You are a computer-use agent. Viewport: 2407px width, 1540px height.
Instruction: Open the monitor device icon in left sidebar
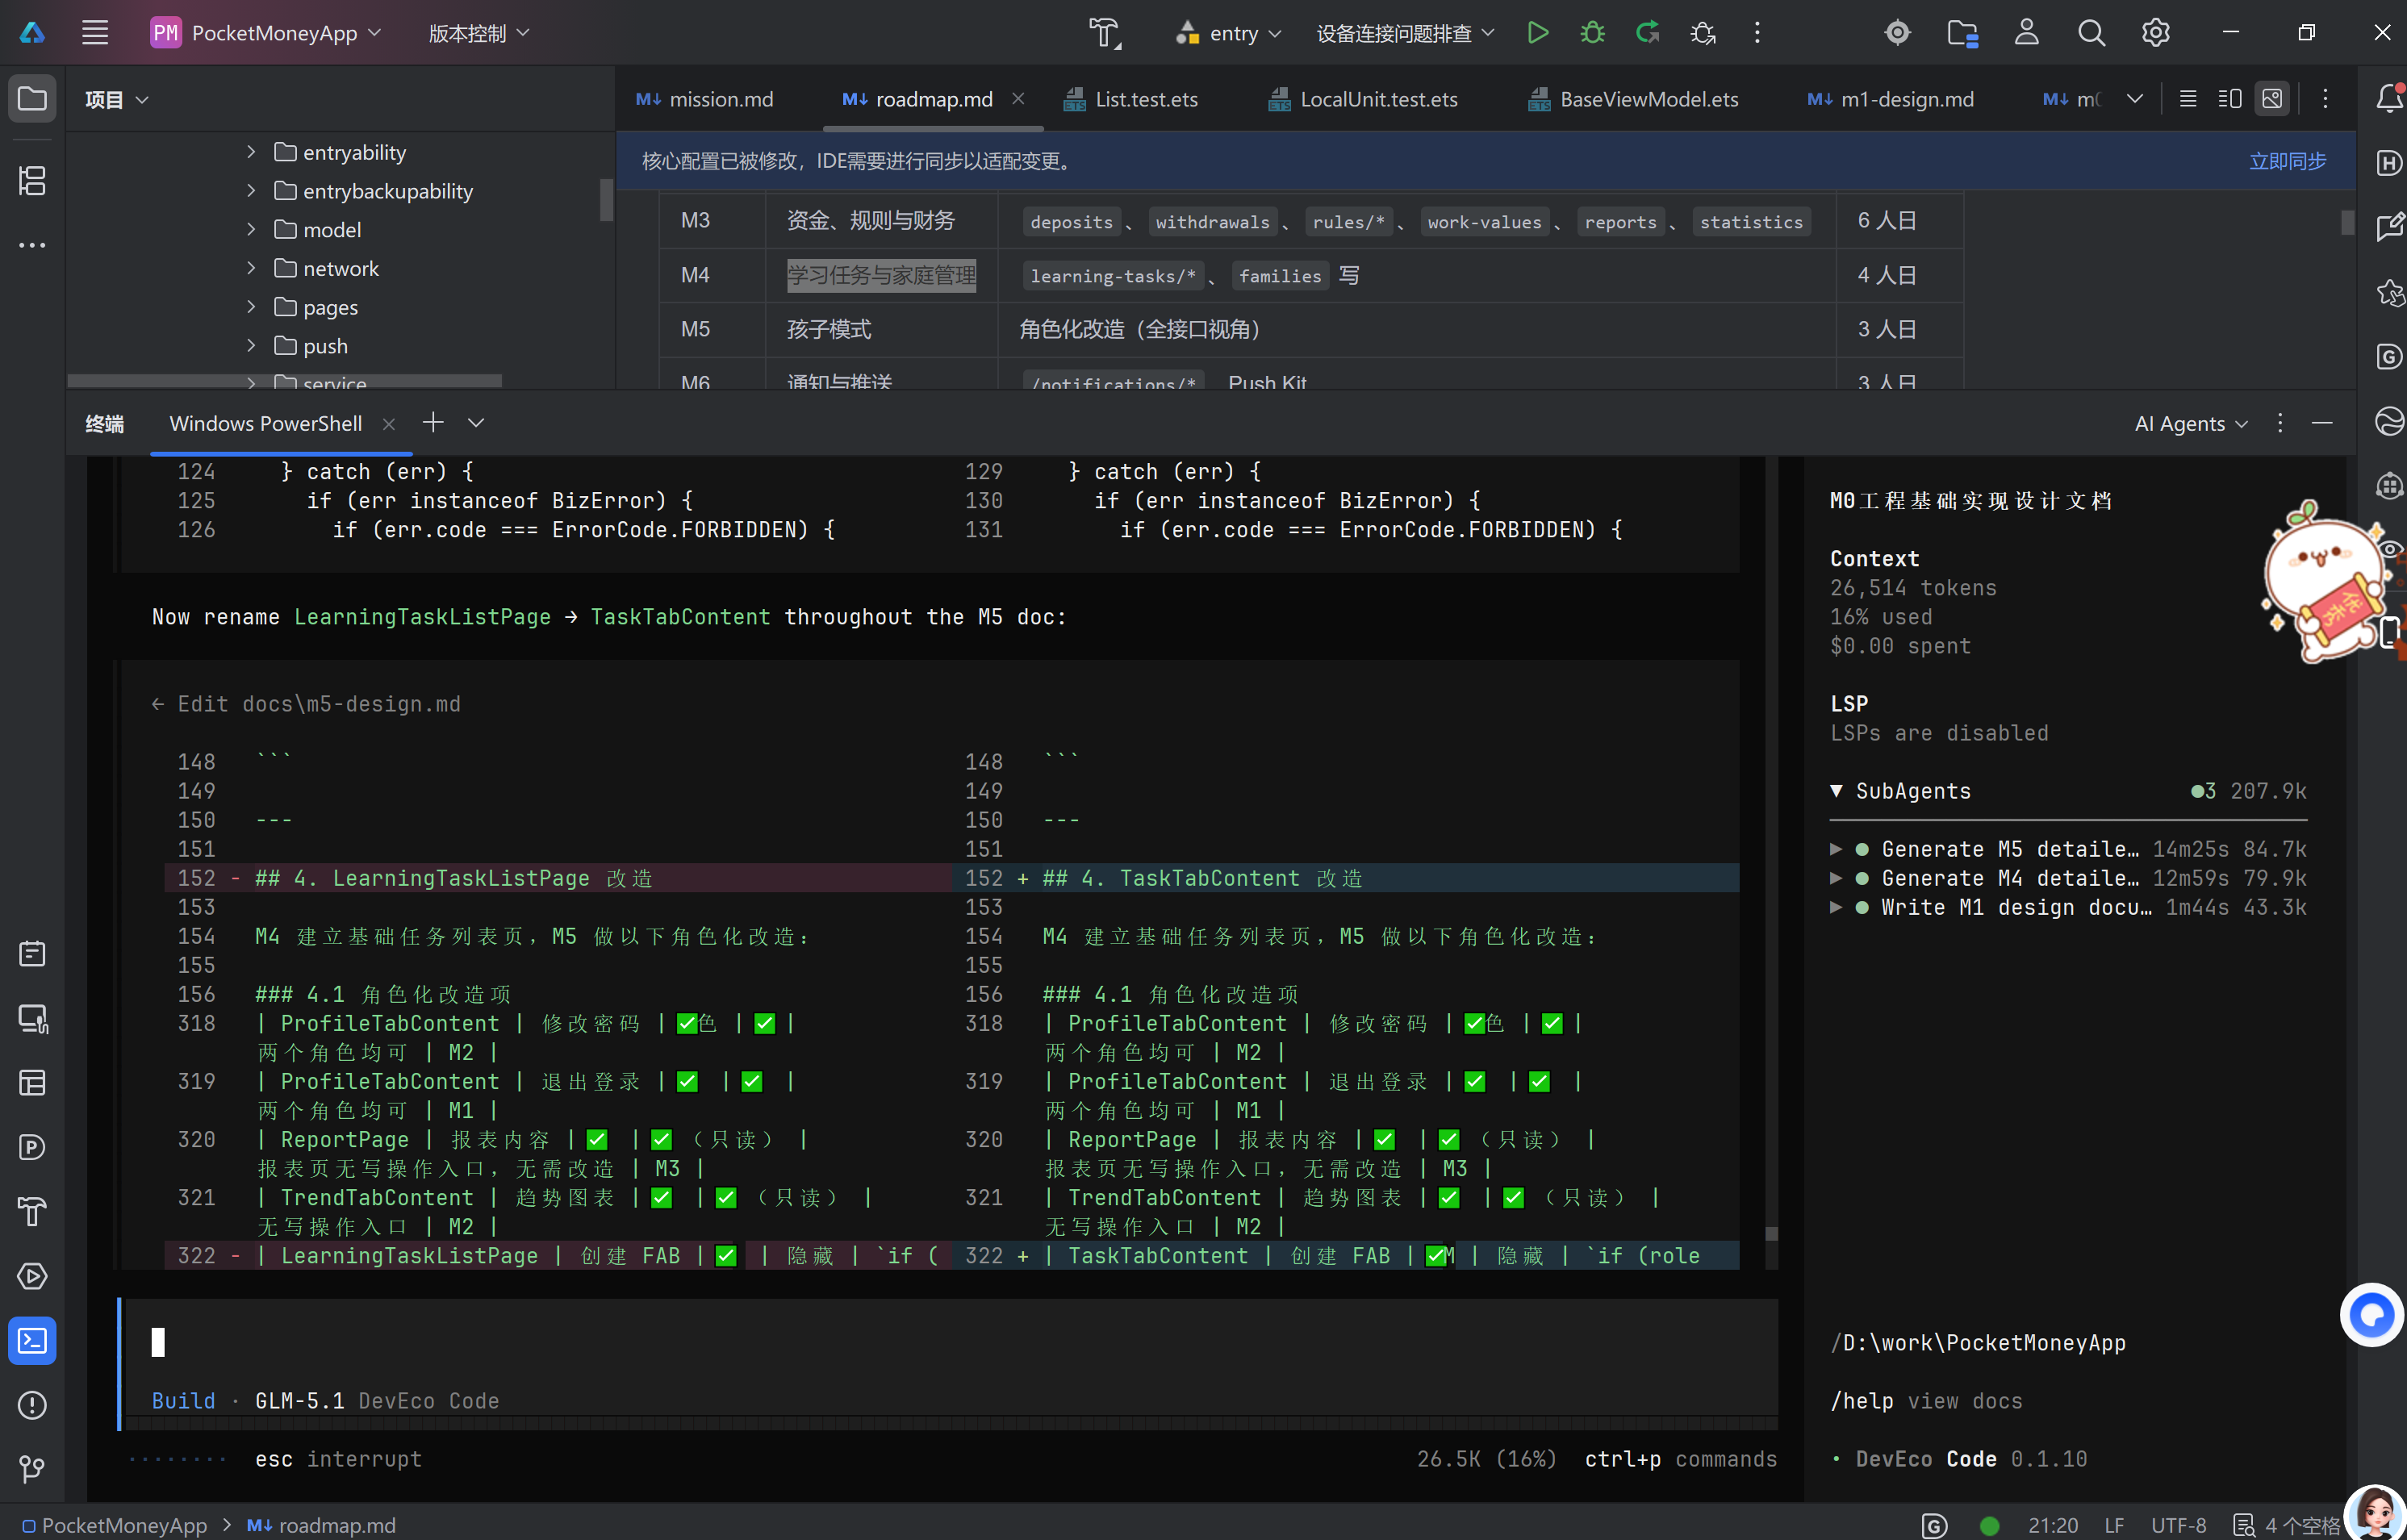(32, 1018)
